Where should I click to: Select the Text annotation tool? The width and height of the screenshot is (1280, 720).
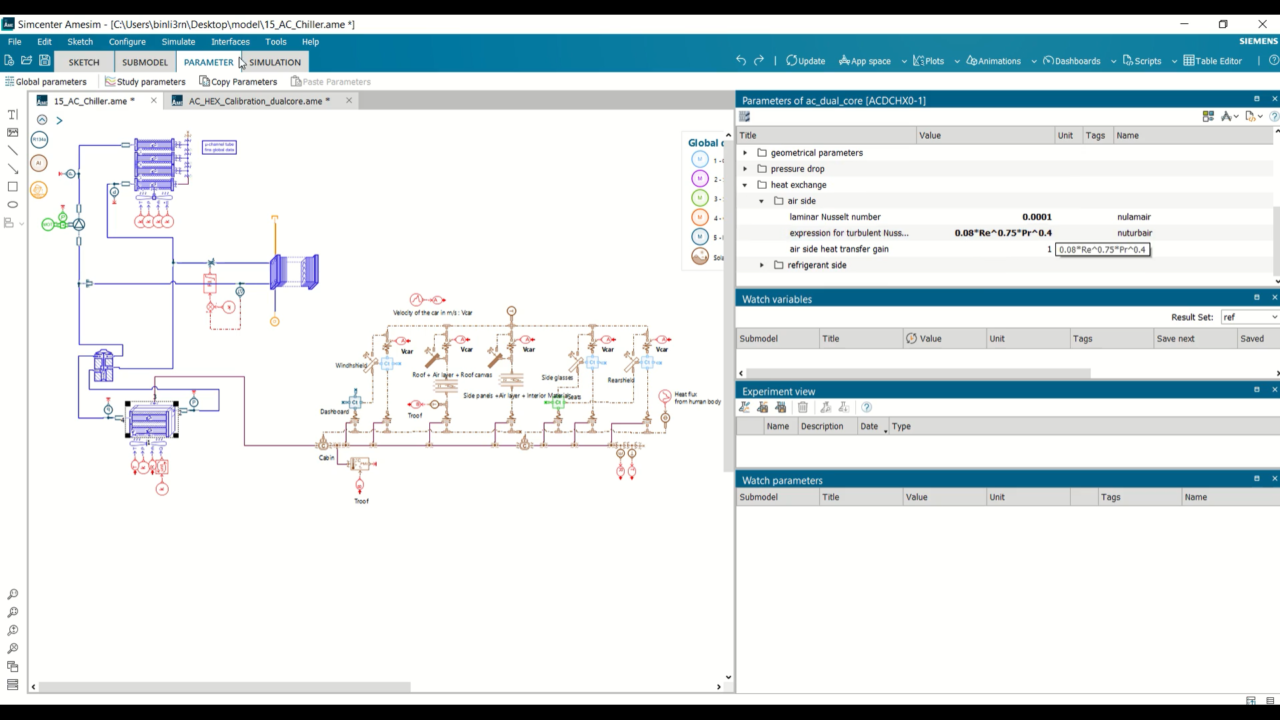pos(13,115)
